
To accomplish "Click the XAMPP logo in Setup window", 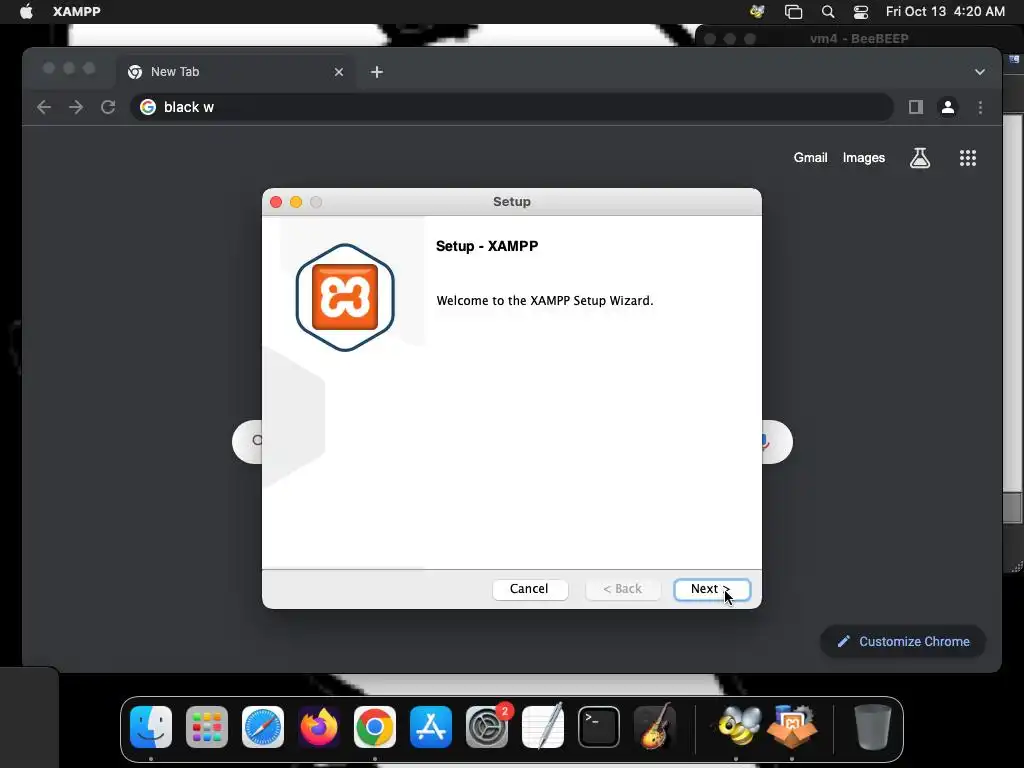I will tap(345, 297).
